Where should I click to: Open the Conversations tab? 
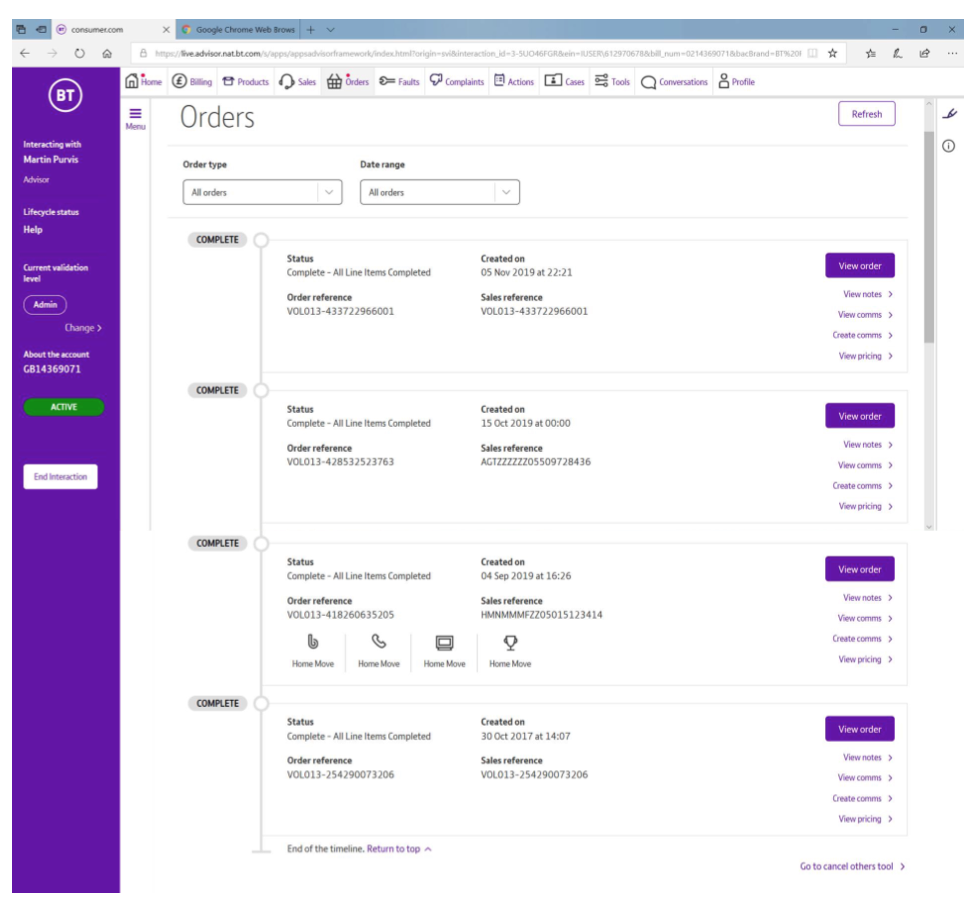click(x=674, y=82)
